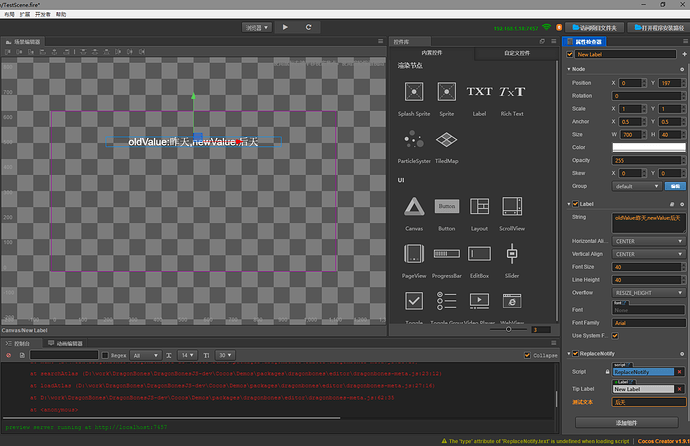Collapse the Label section triangle

click(569, 204)
